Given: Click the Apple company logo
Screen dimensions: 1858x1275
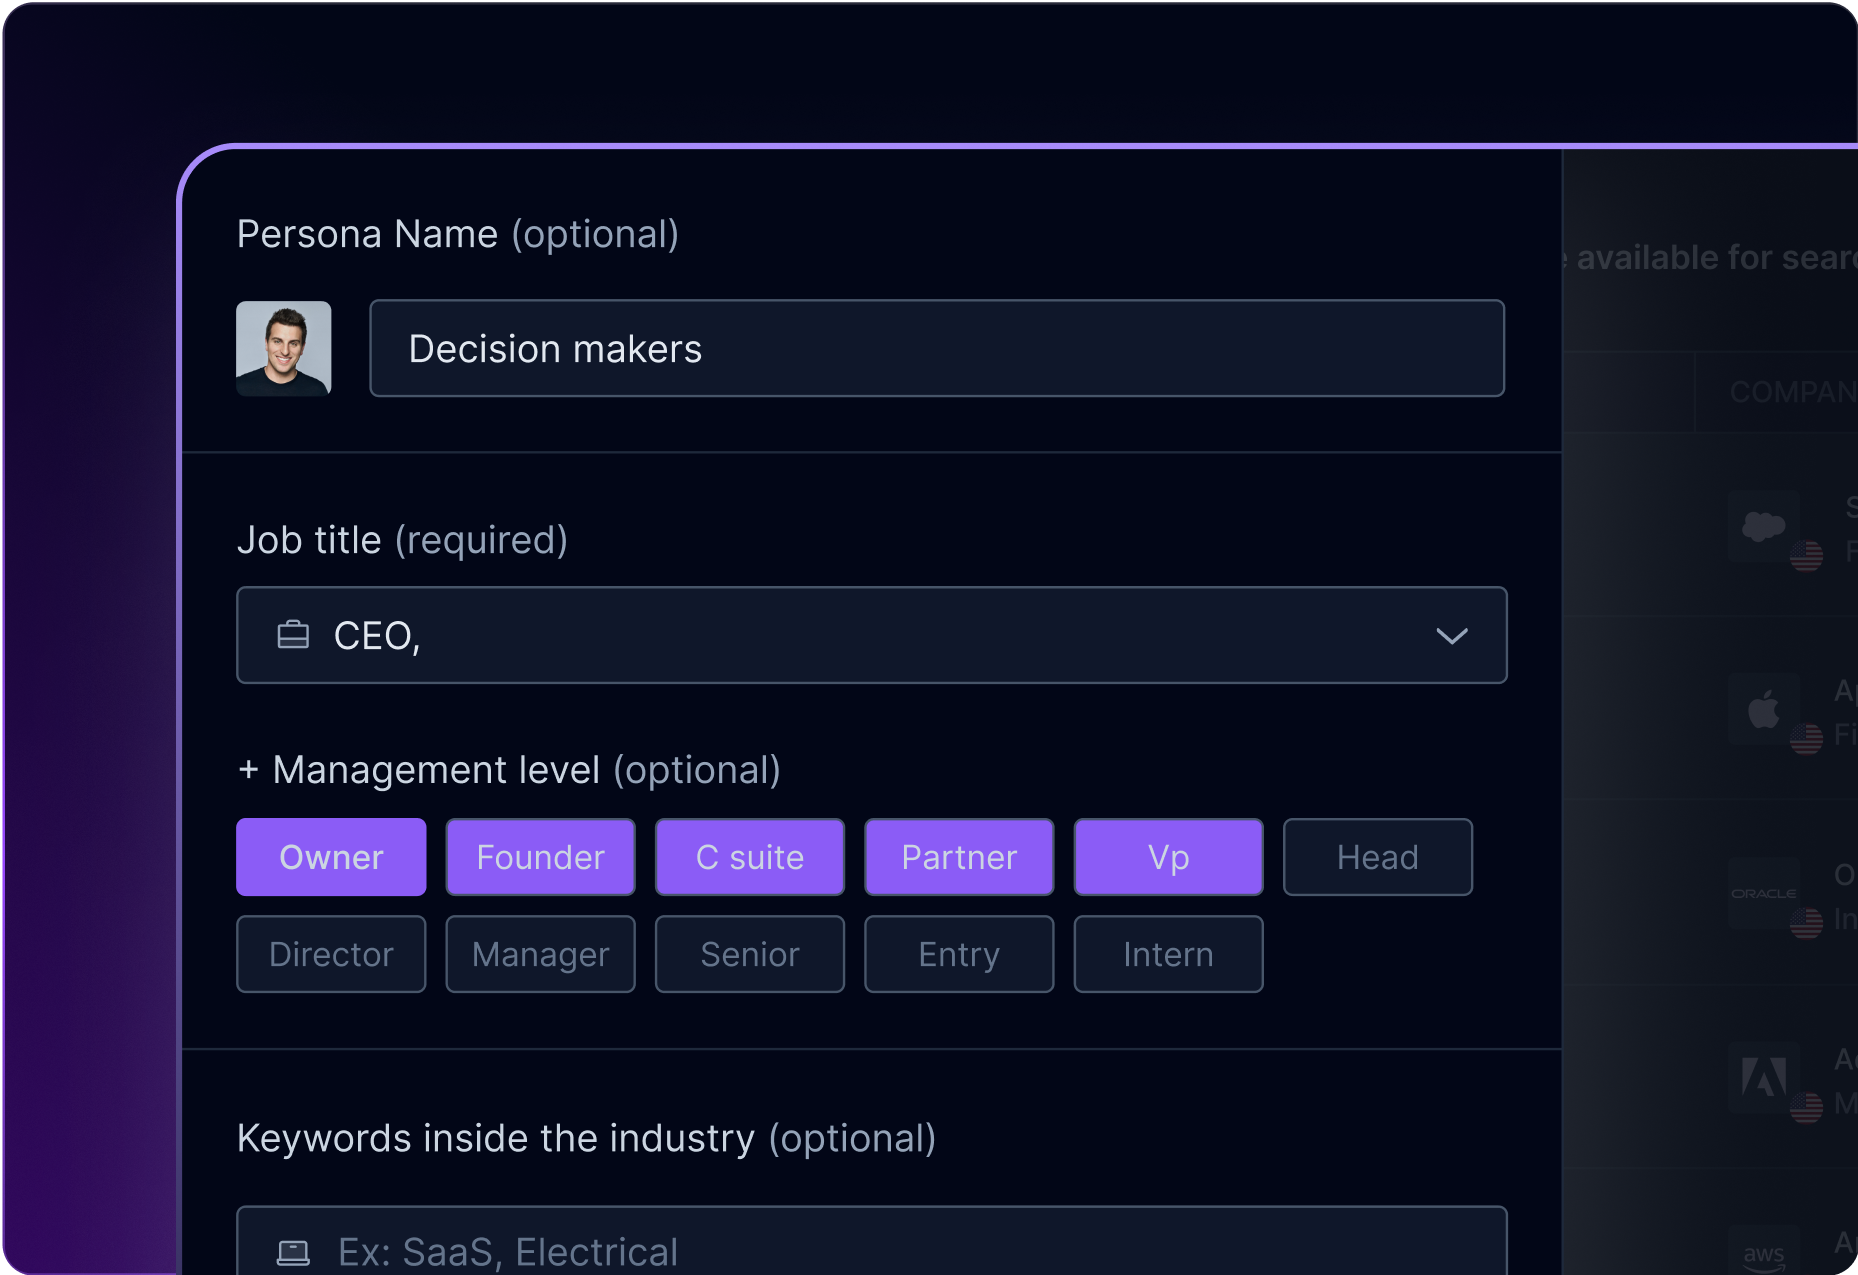Looking at the screenshot, I should coord(1763,710).
